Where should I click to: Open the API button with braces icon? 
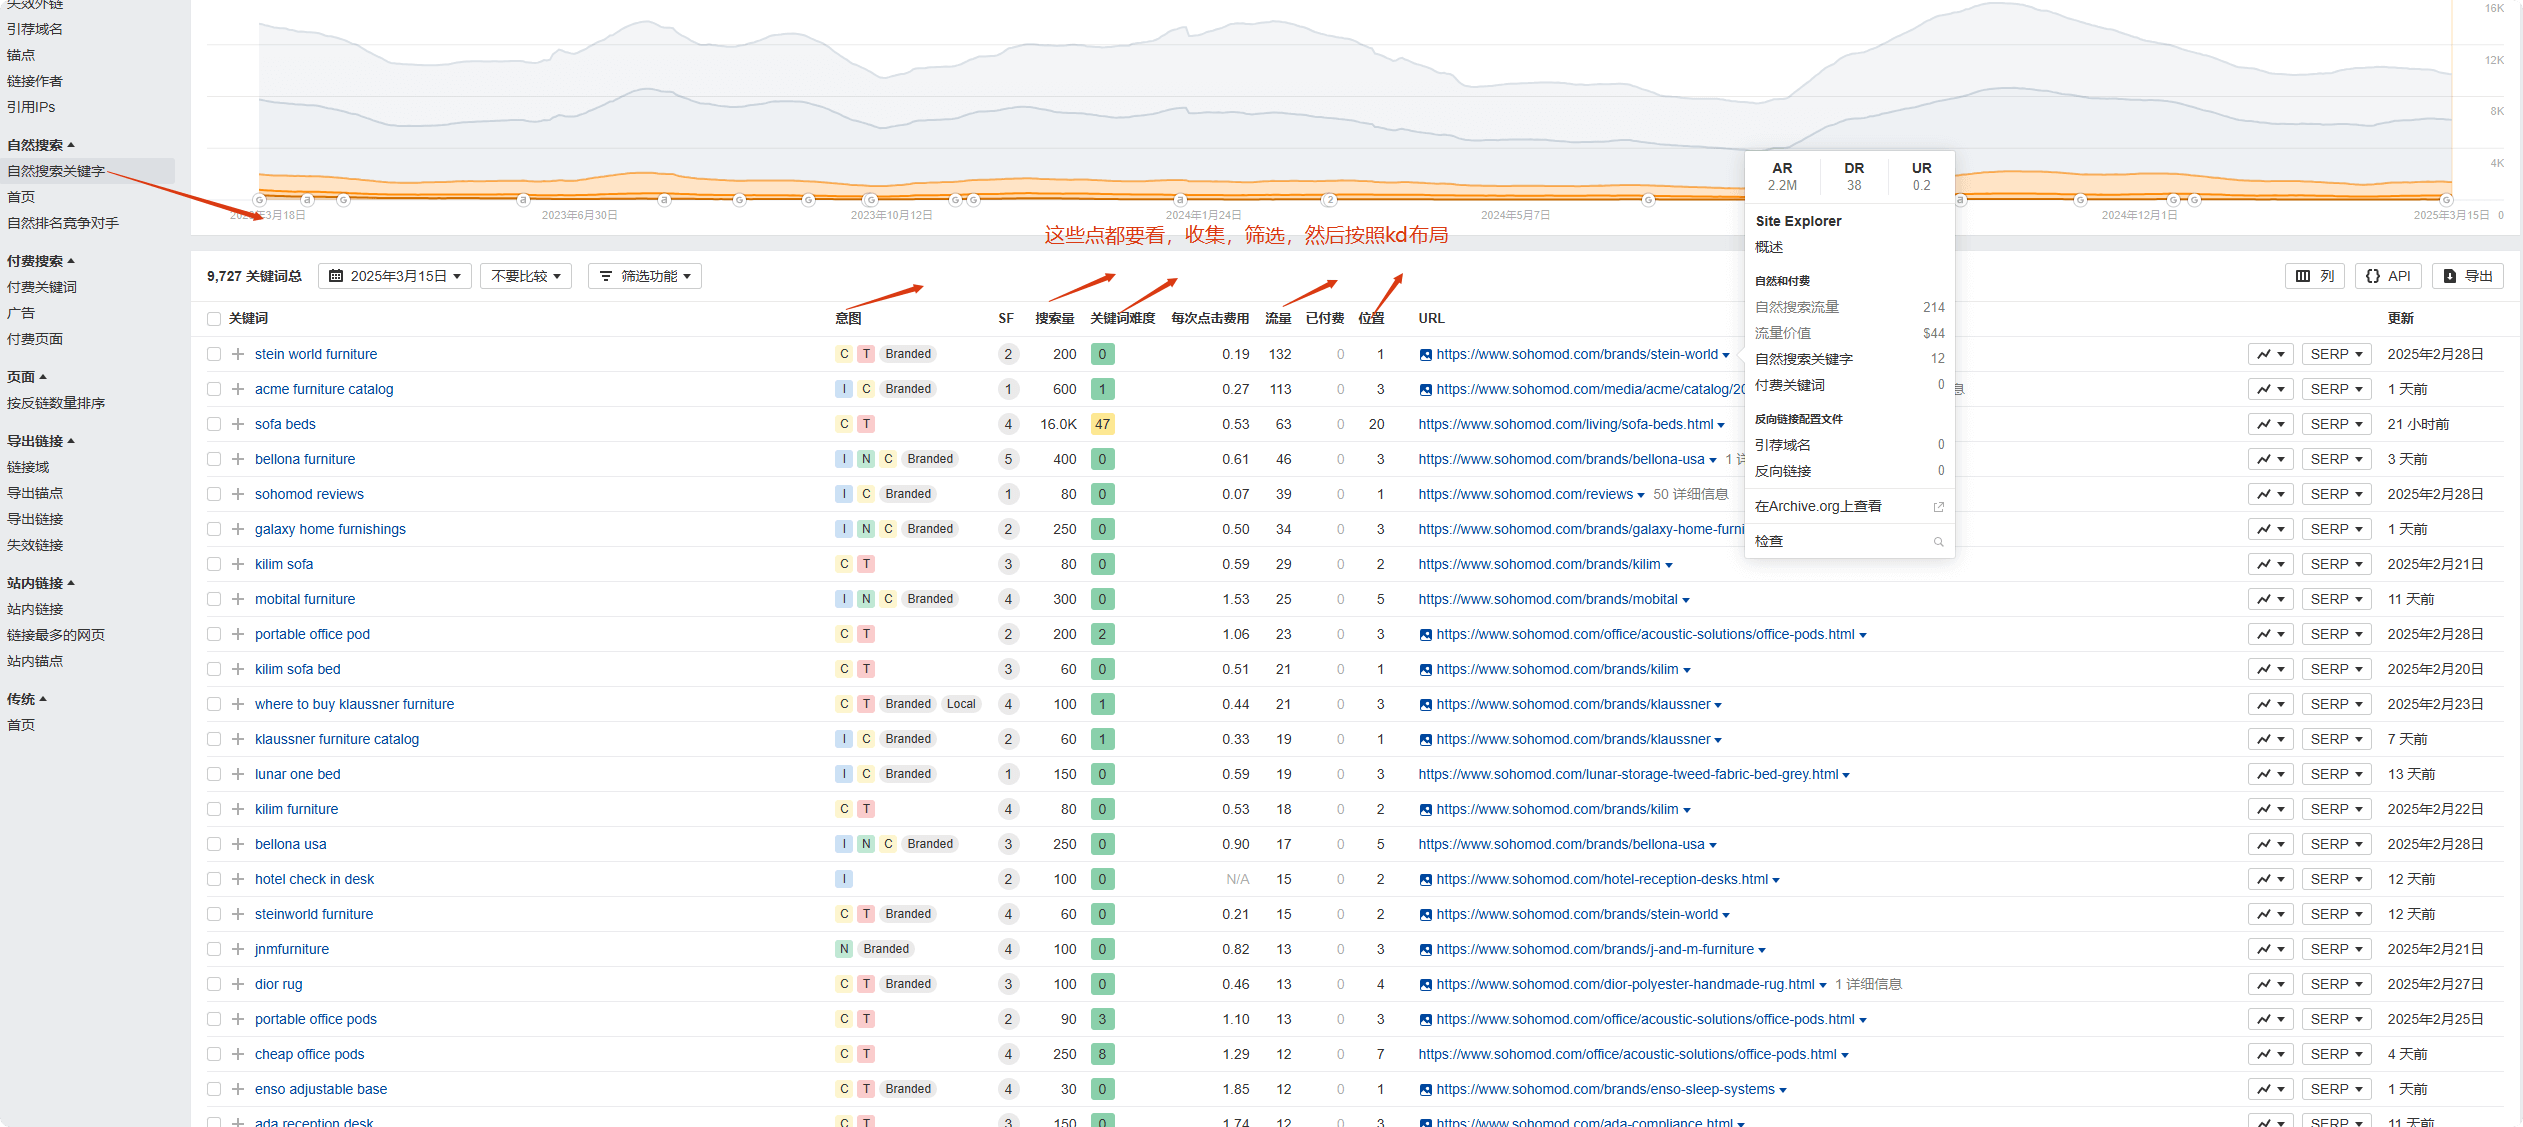tap(2388, 276)
